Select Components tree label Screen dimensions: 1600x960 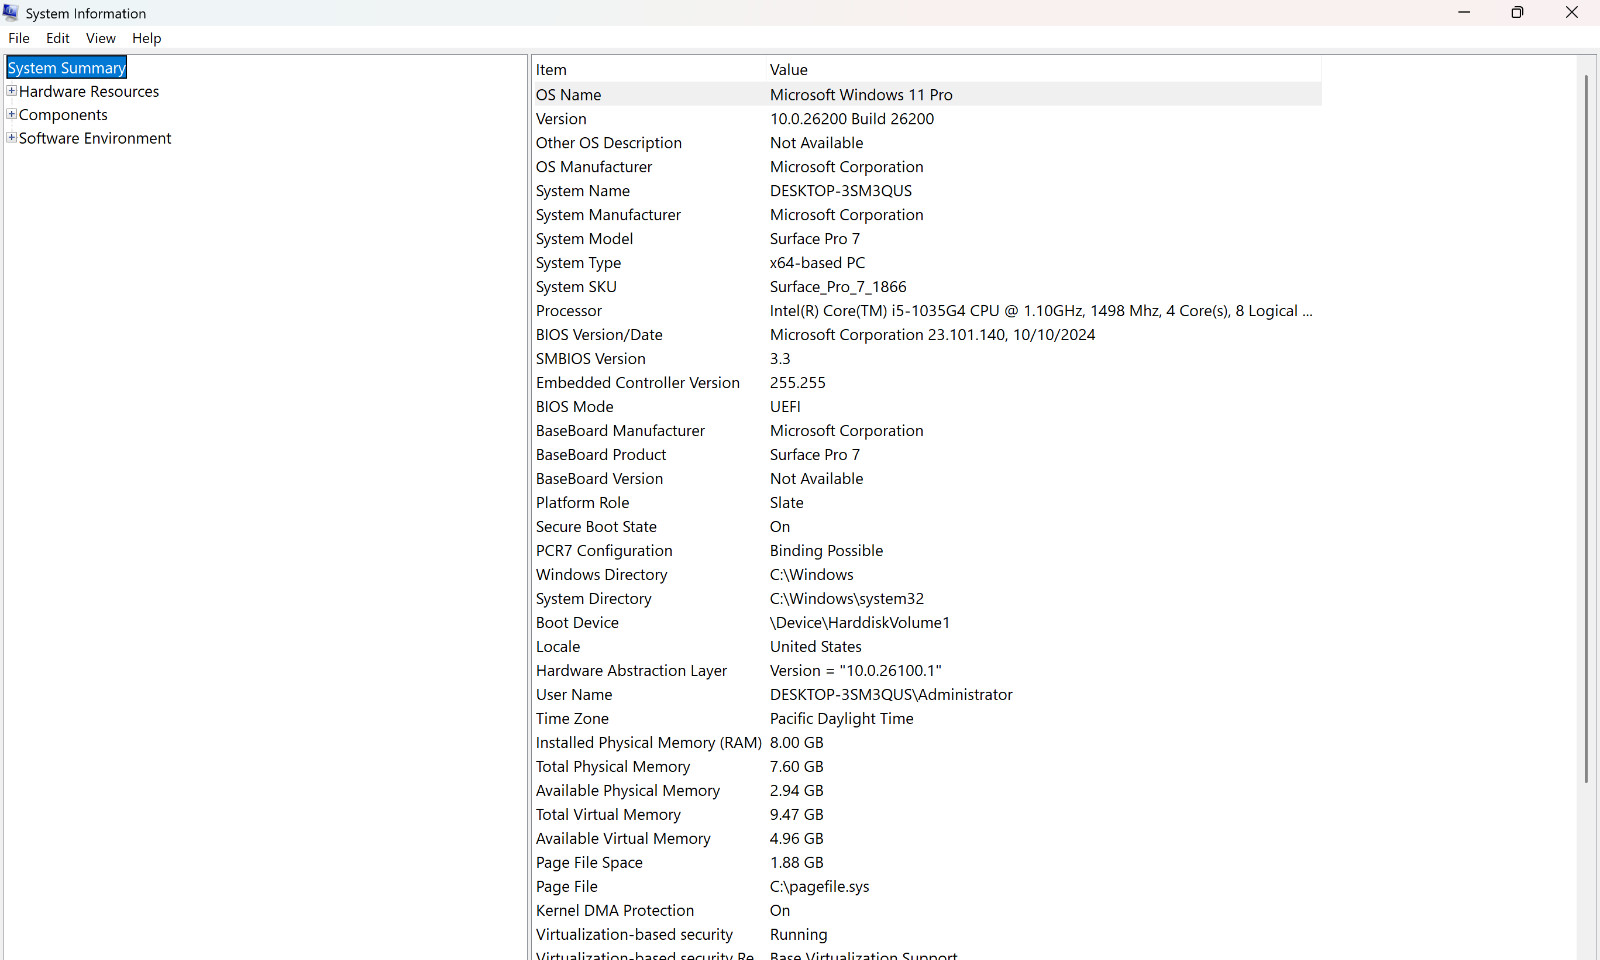click(x=63, y=115)
